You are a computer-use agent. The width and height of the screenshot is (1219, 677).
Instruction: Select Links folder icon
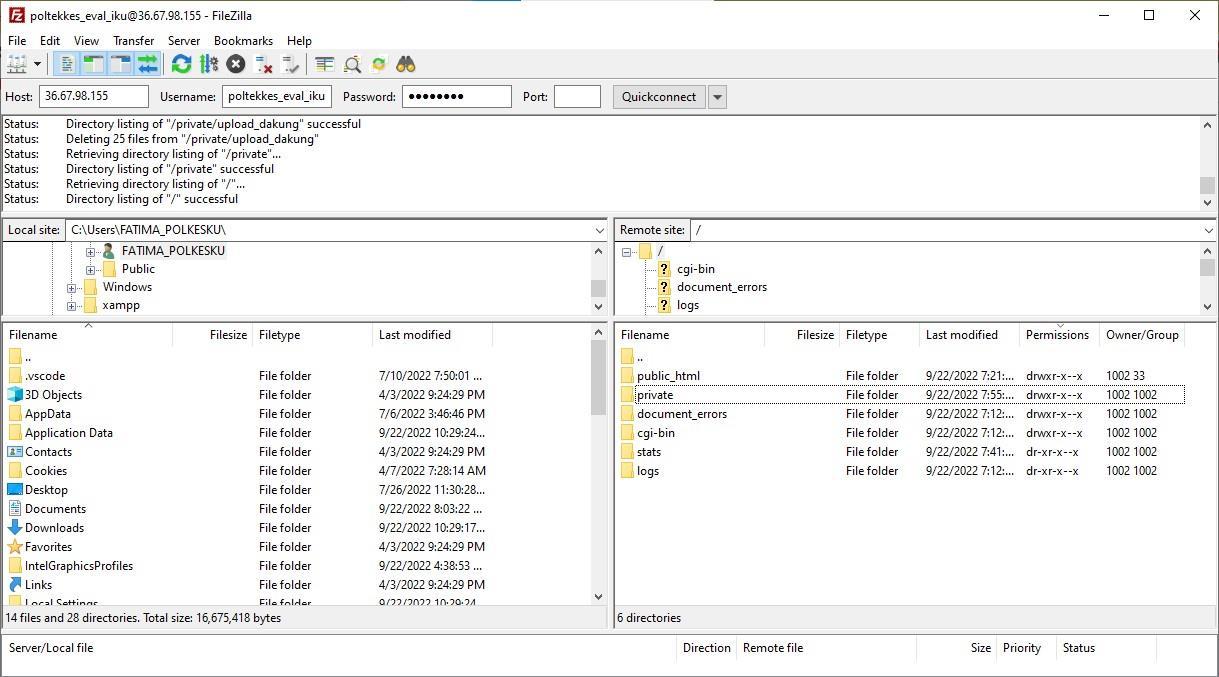(15, 585)
